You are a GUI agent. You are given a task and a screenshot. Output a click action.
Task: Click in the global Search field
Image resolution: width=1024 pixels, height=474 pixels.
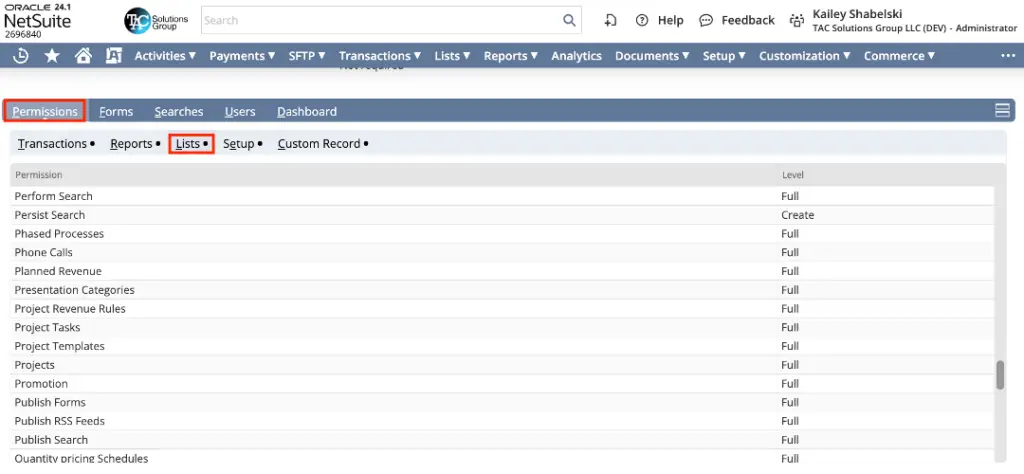click(382, 20)
